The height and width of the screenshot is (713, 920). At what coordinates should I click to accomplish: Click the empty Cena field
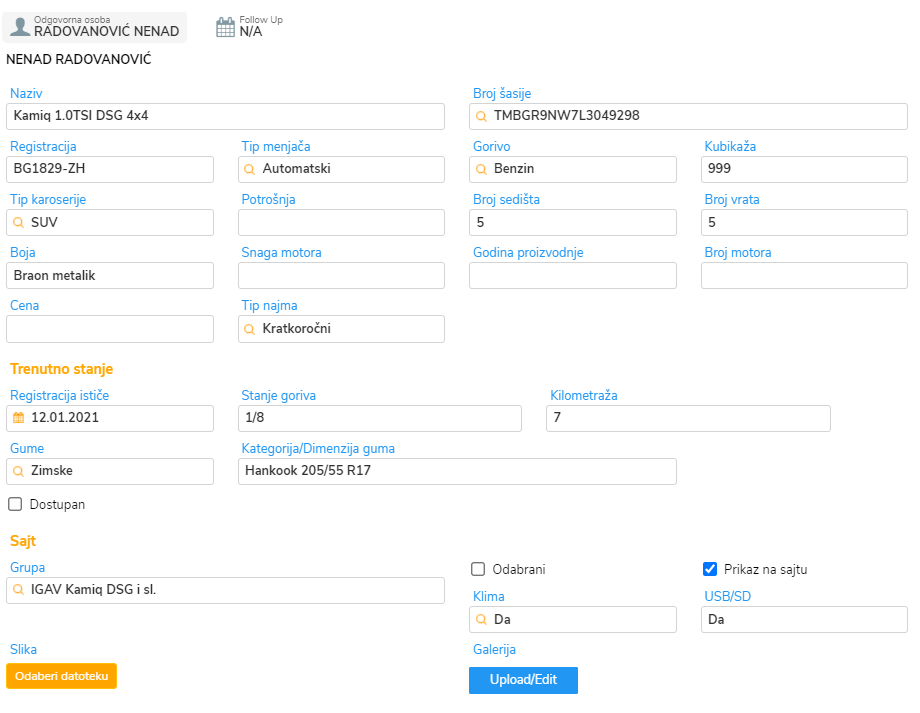[110, 329]
